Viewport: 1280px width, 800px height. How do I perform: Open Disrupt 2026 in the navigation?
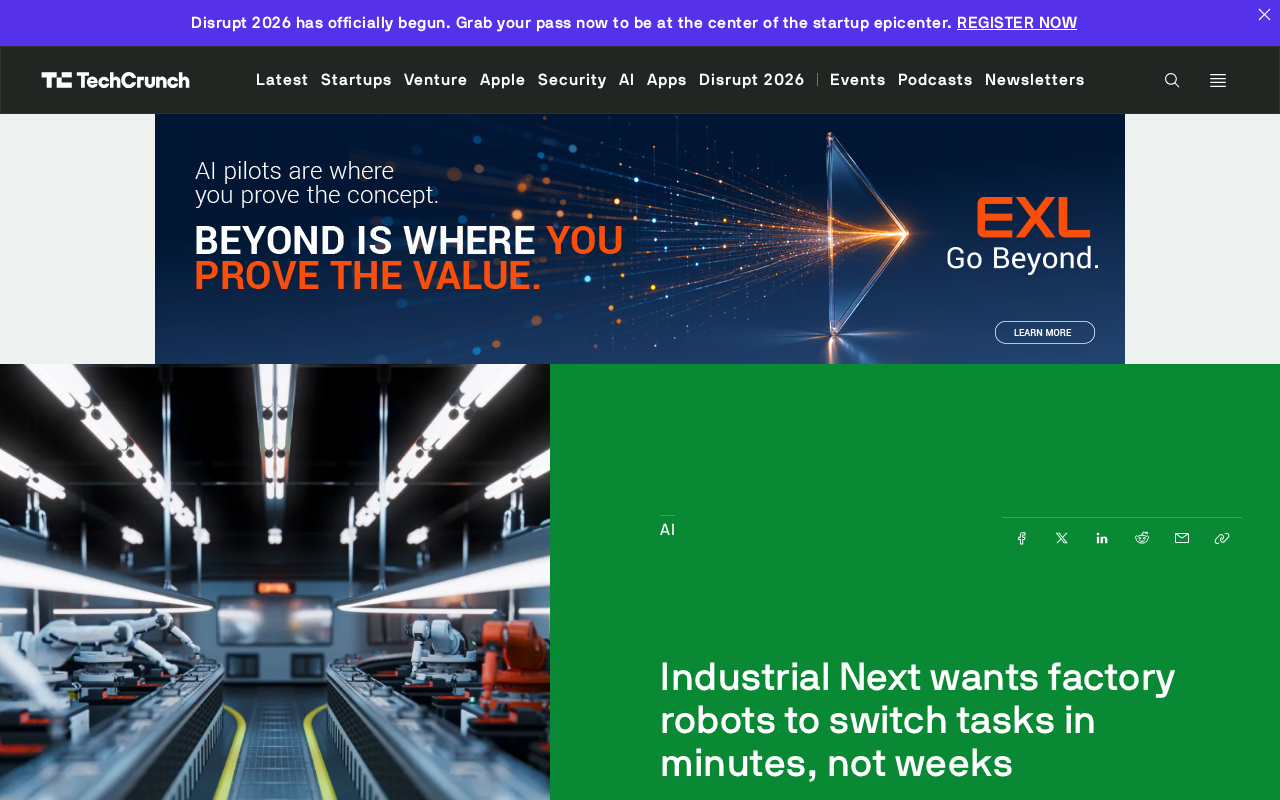click(752, 80)
